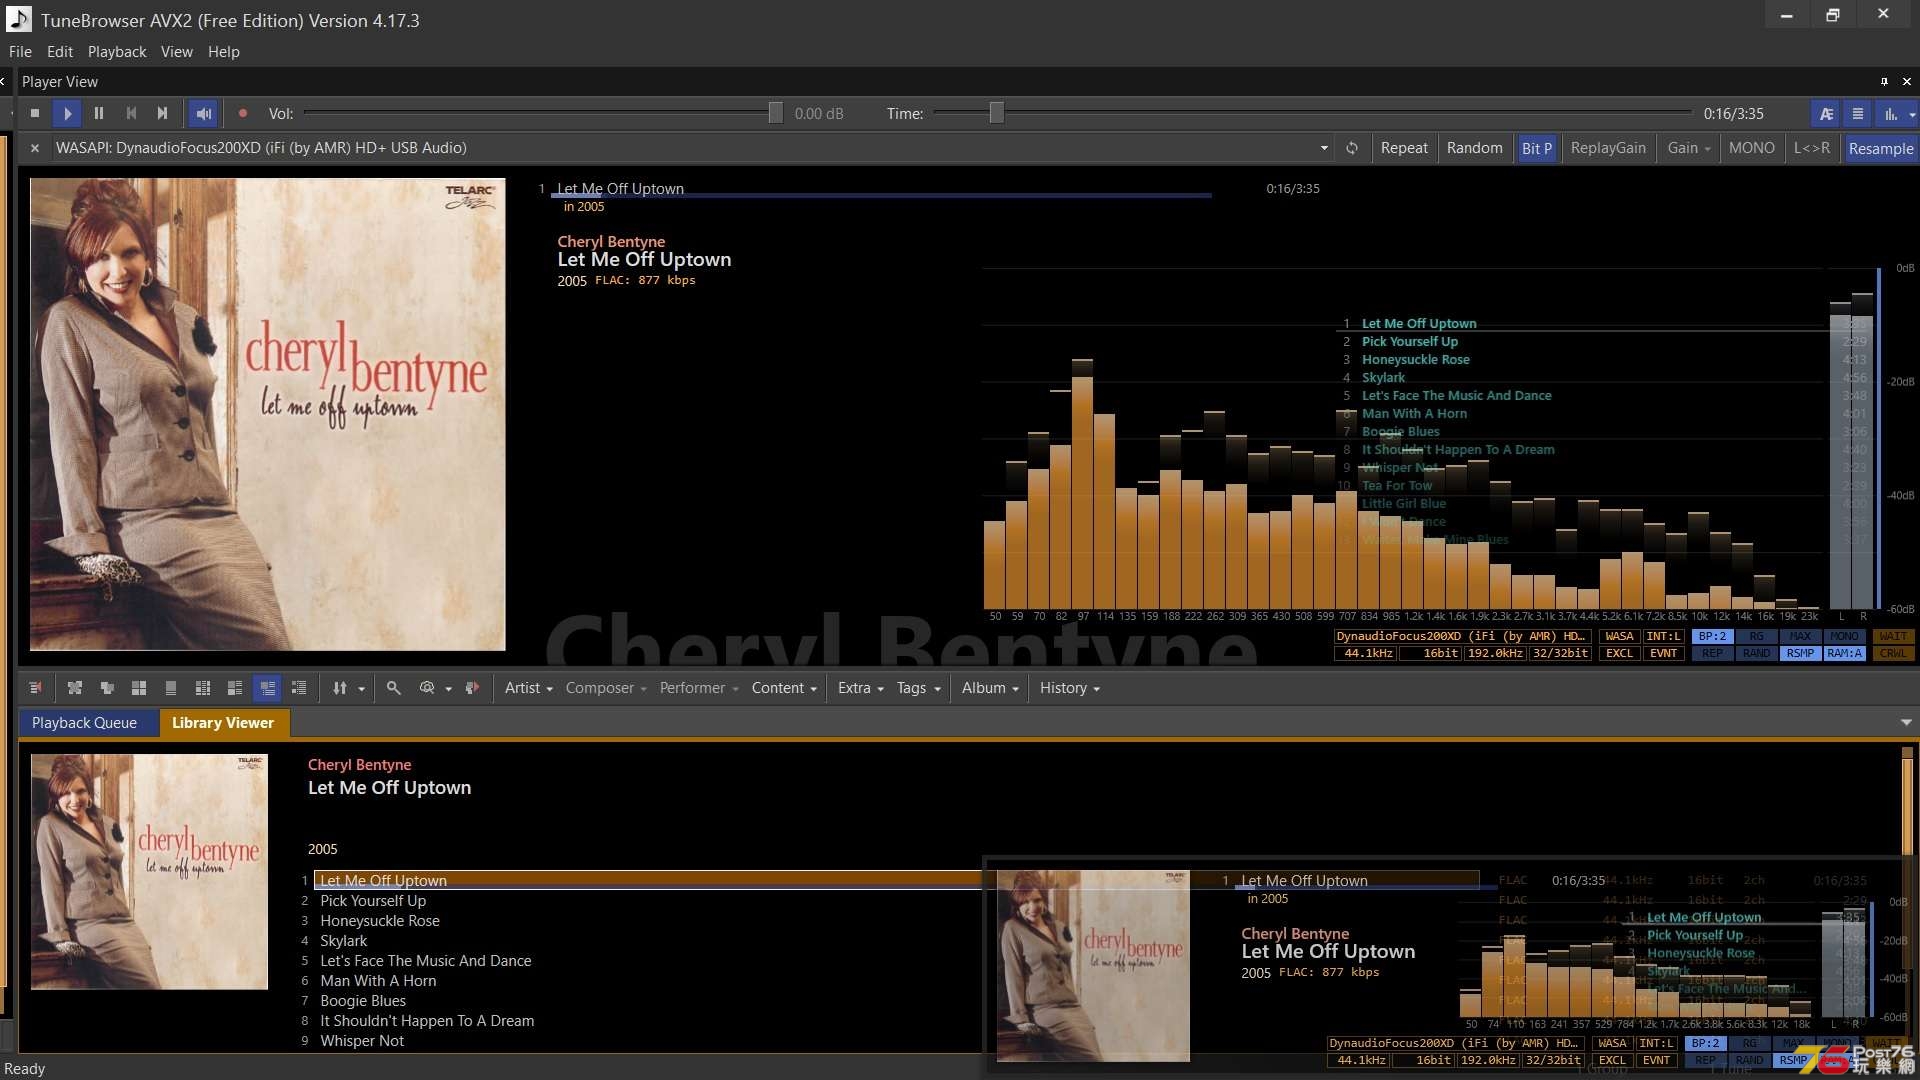
Task: Click the sort order arrows icon
Action: coord(340,688)
